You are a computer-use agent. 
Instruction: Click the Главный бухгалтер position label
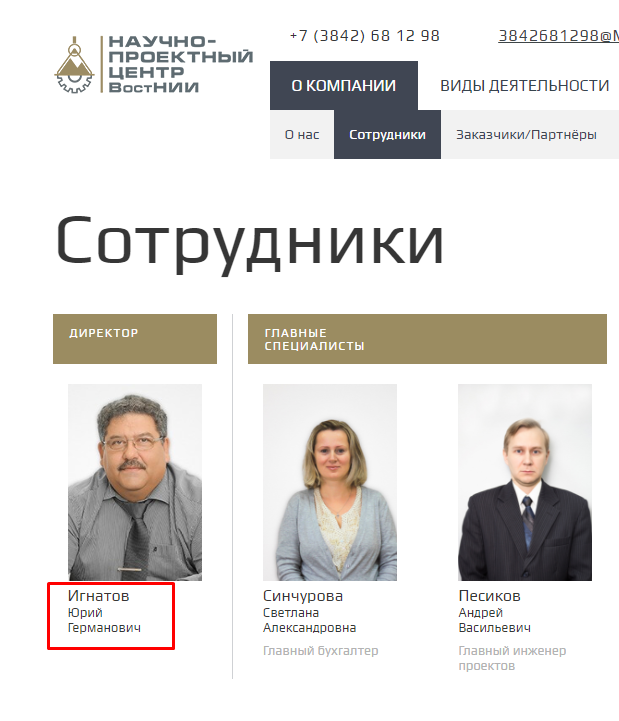(x=321, y=651)
